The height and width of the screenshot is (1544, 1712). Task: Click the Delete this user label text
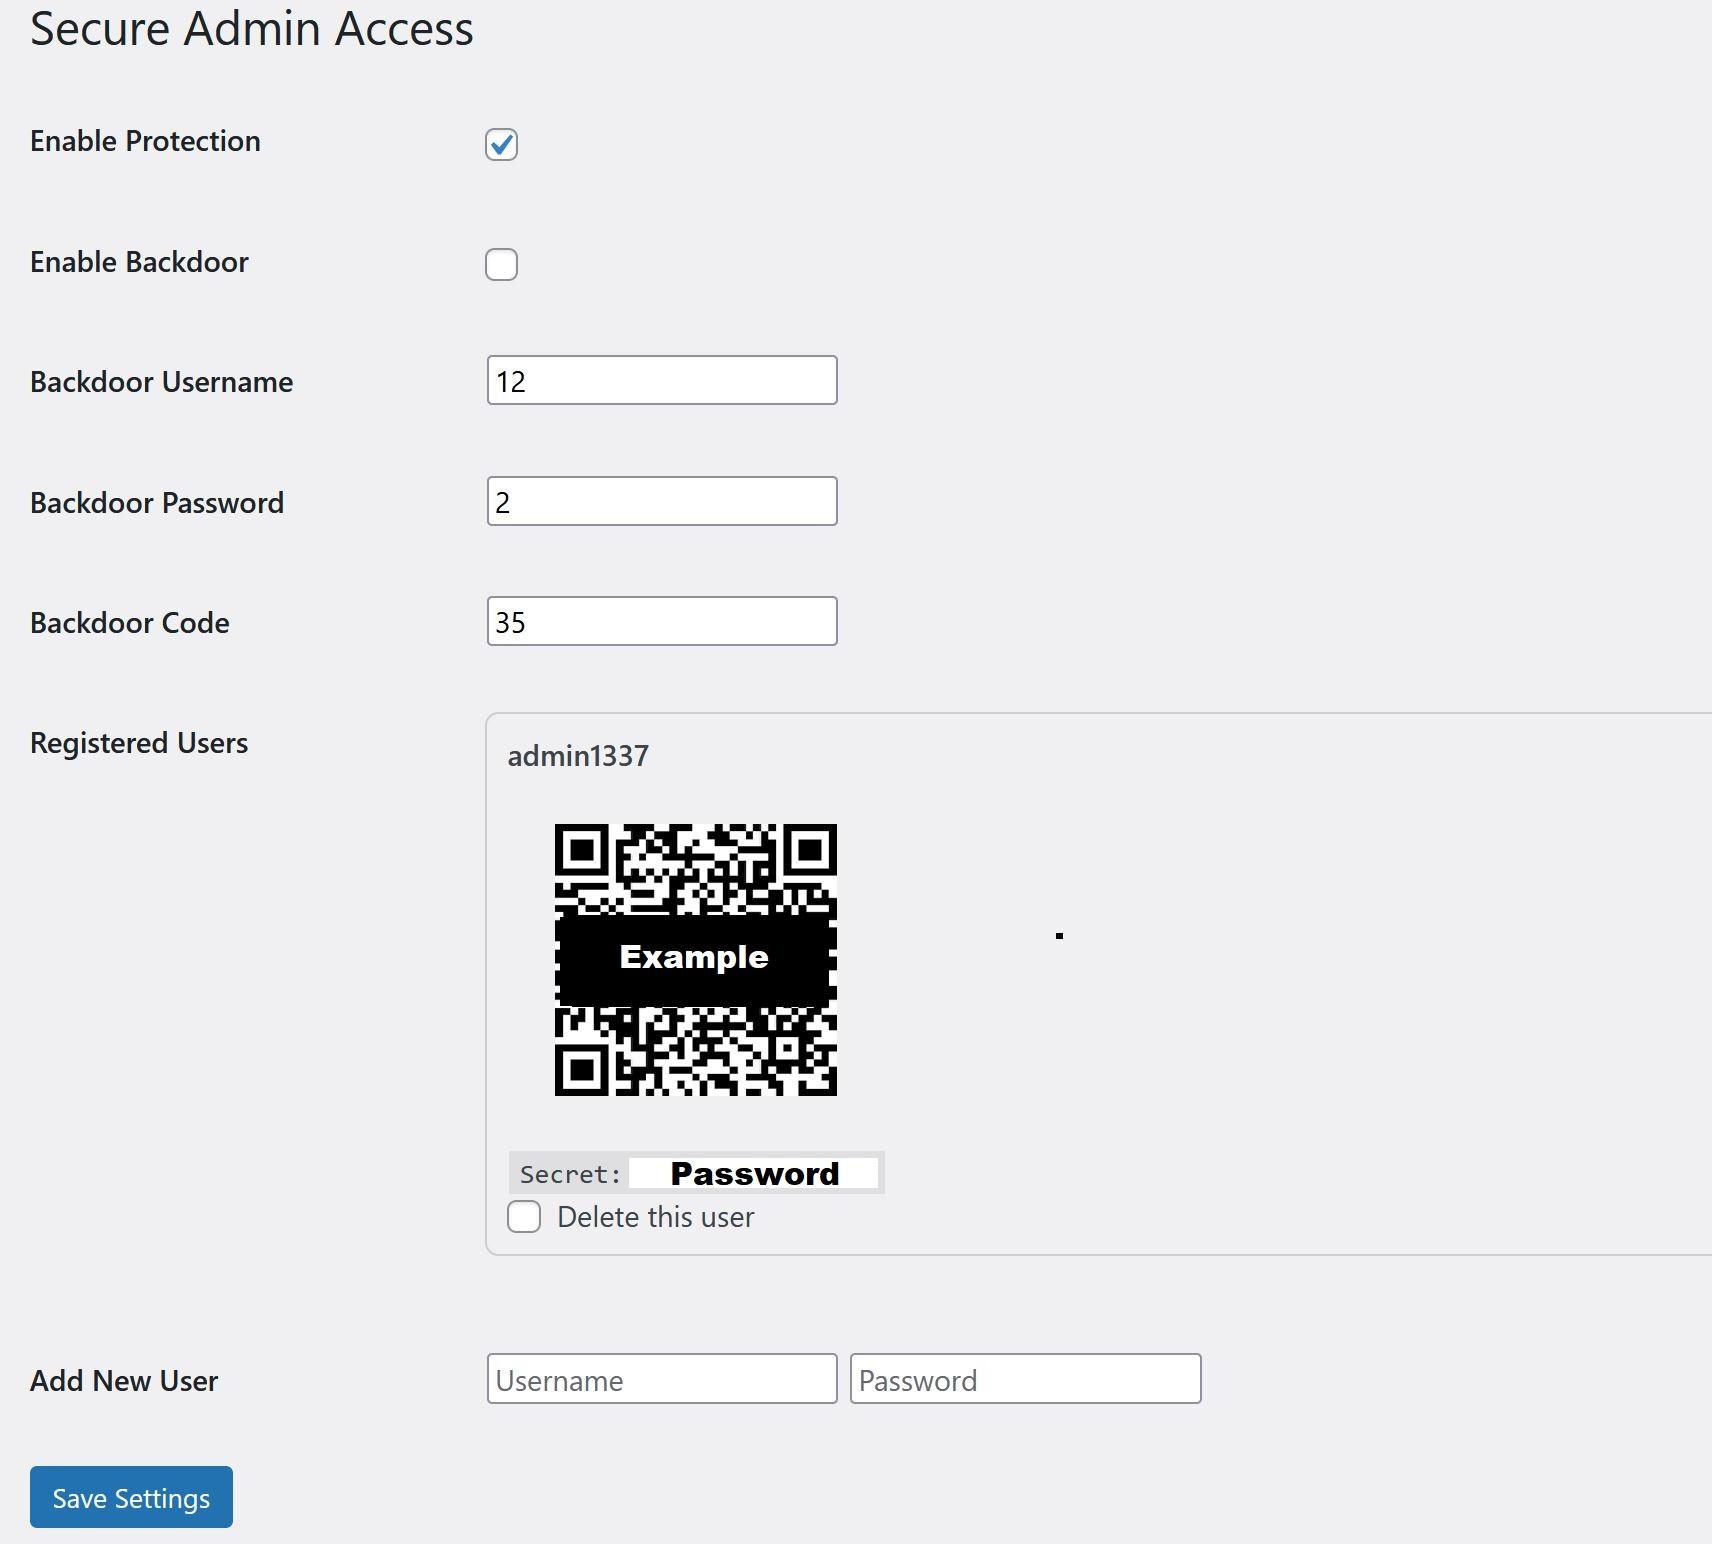(x=655, y=1217)
